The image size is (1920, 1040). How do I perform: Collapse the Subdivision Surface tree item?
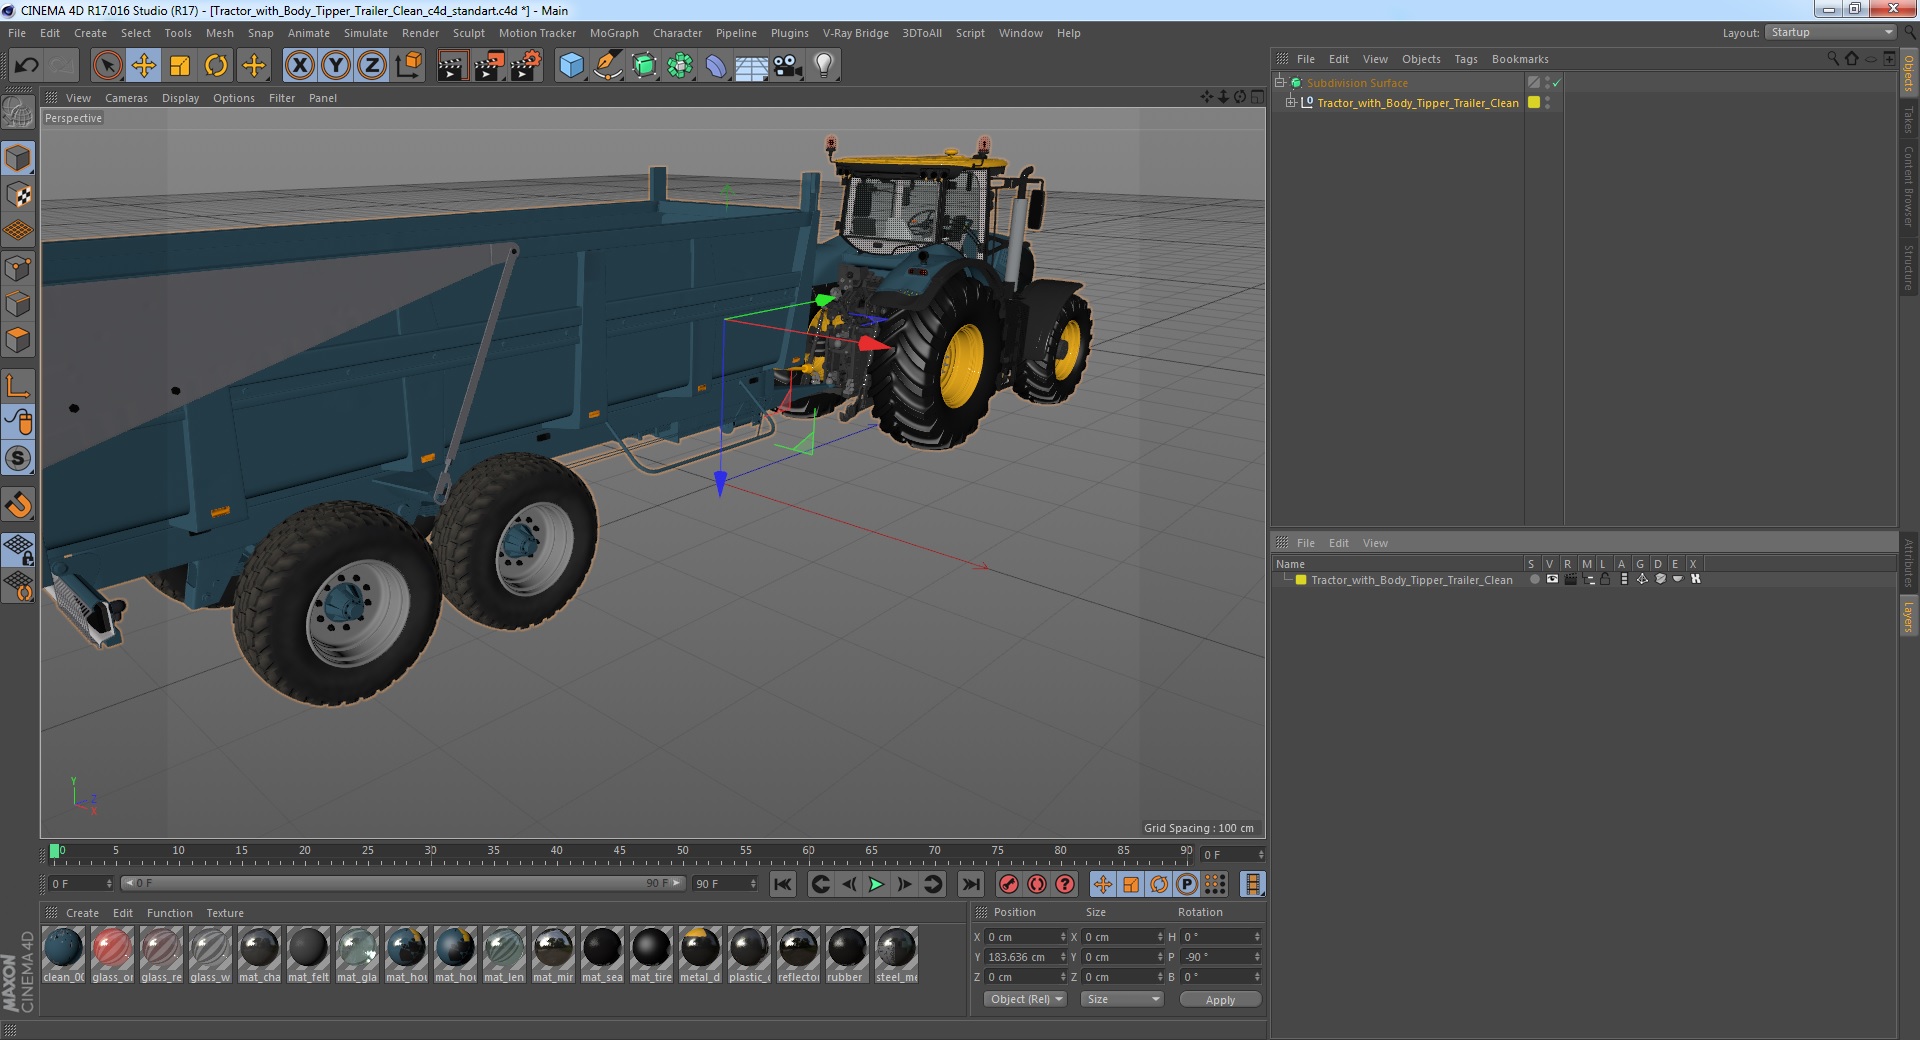click(x=1280, y=82)
